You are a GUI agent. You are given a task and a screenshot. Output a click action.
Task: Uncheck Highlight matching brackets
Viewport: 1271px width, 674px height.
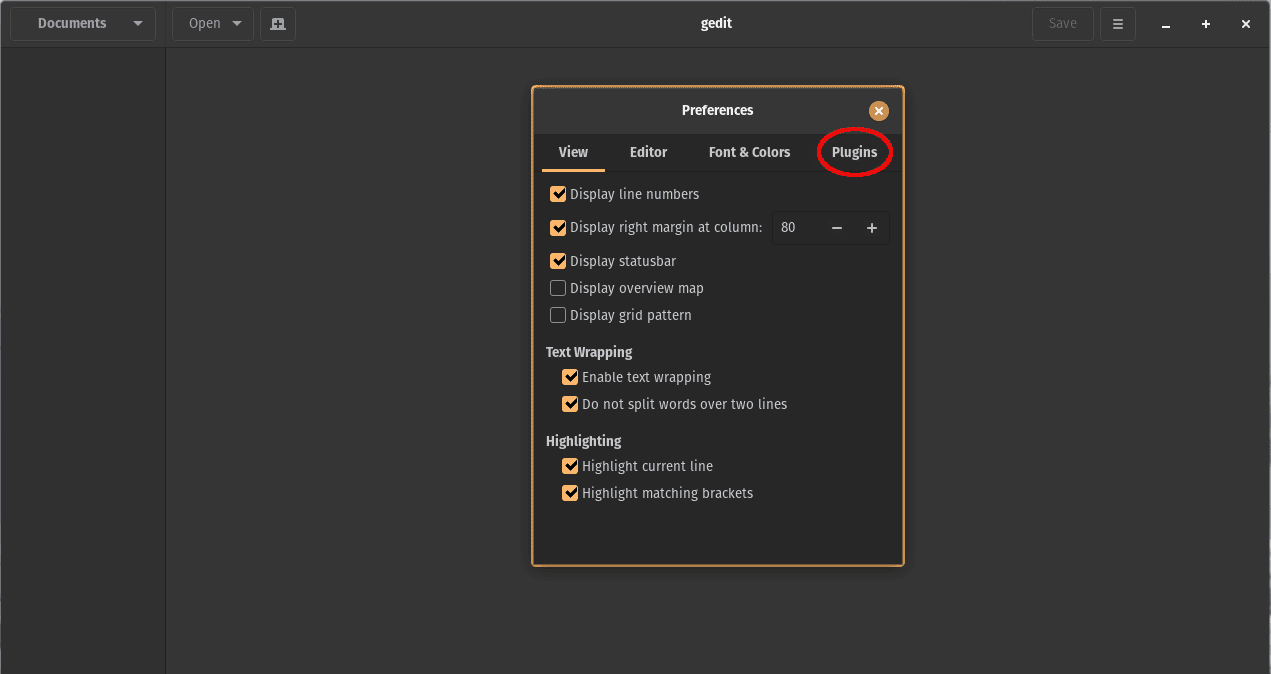(570, 493)
